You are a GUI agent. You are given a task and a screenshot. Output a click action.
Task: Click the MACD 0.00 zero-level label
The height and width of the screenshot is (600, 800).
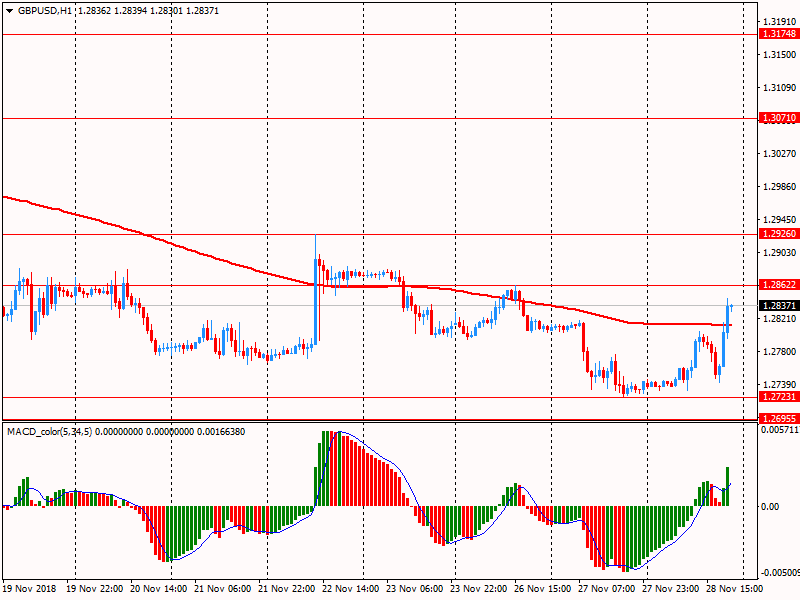(770, 507)
